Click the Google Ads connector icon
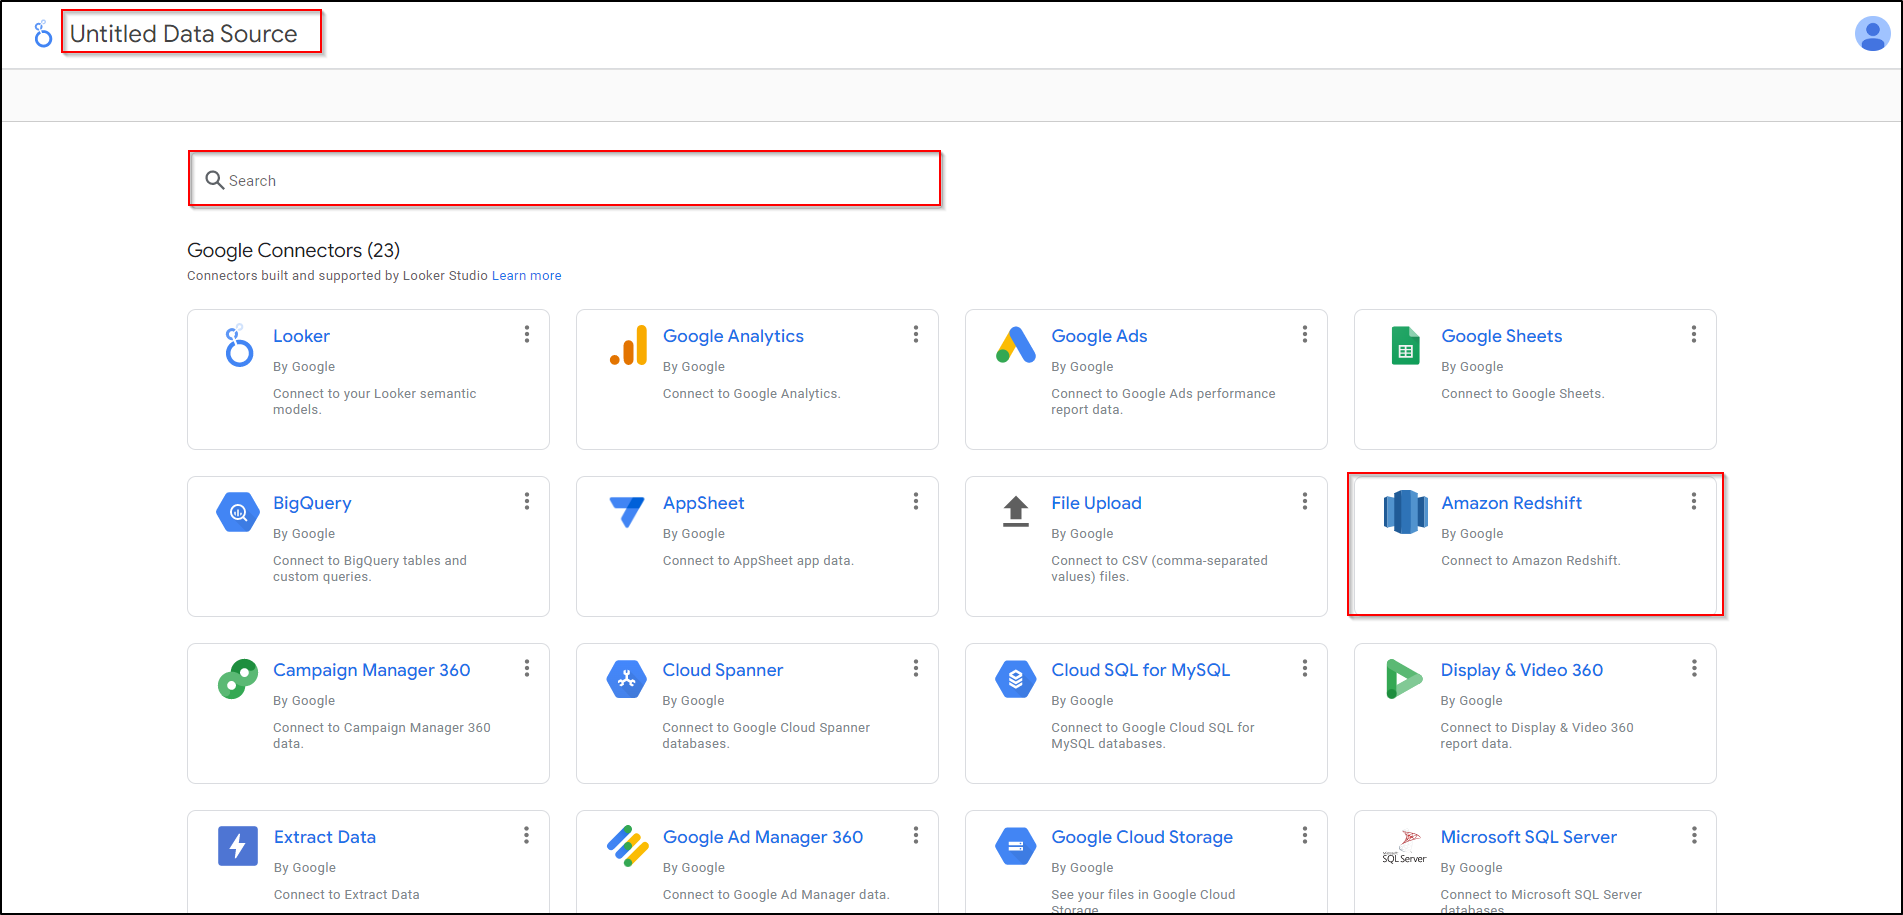Image resolution: width=1903 pixels, height=915 pixels. pyautogui.click(x=1016, y=345)
